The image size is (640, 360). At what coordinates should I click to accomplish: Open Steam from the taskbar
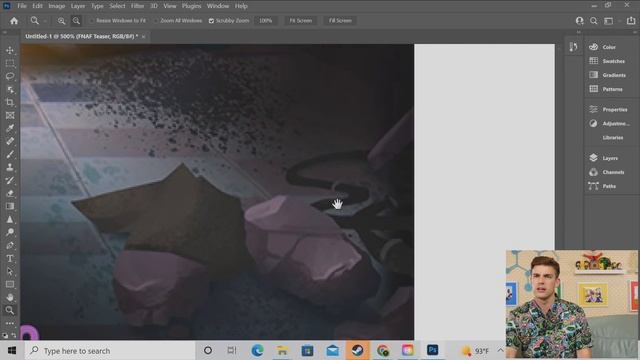(x=358, y=350)
